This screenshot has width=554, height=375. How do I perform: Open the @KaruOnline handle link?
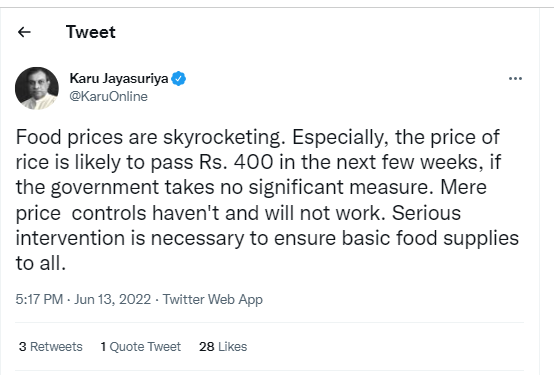point(108,96)
